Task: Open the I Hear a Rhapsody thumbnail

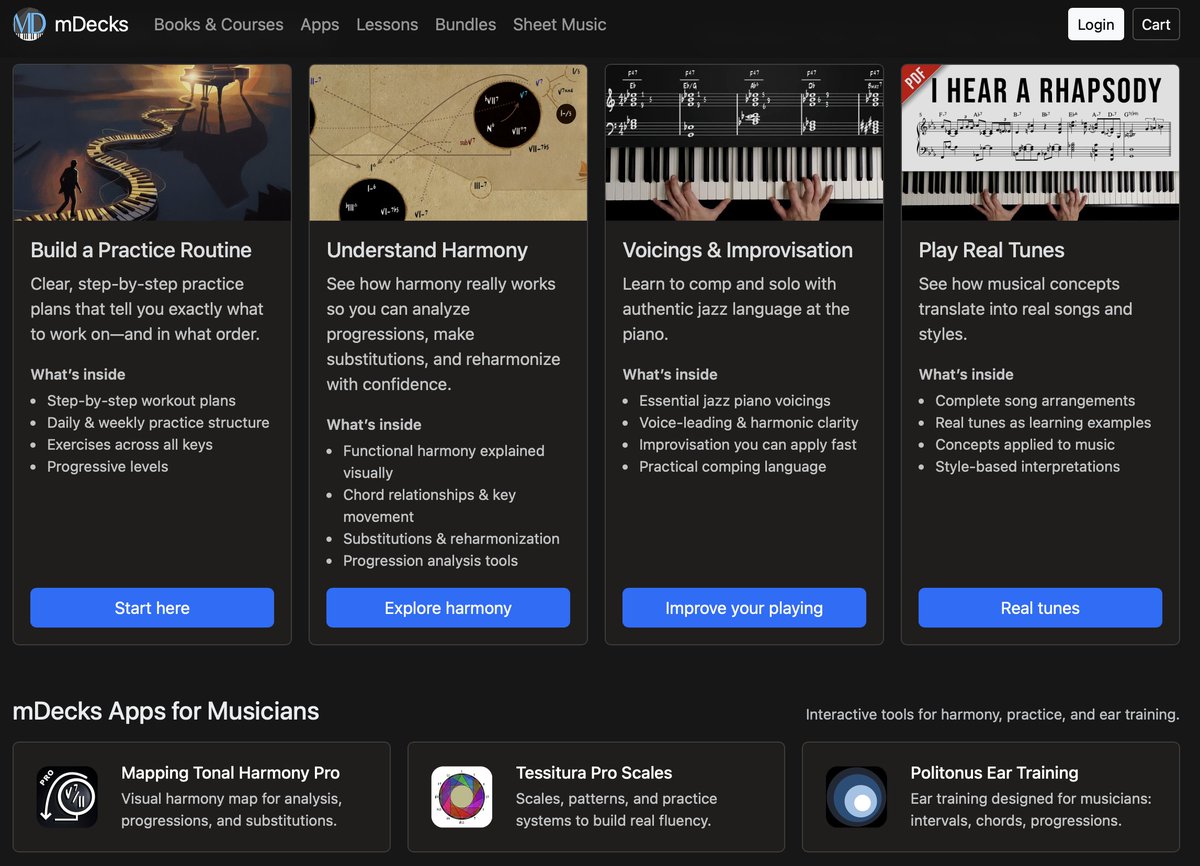Action: pyautogui.click(x=1040, y=143)
